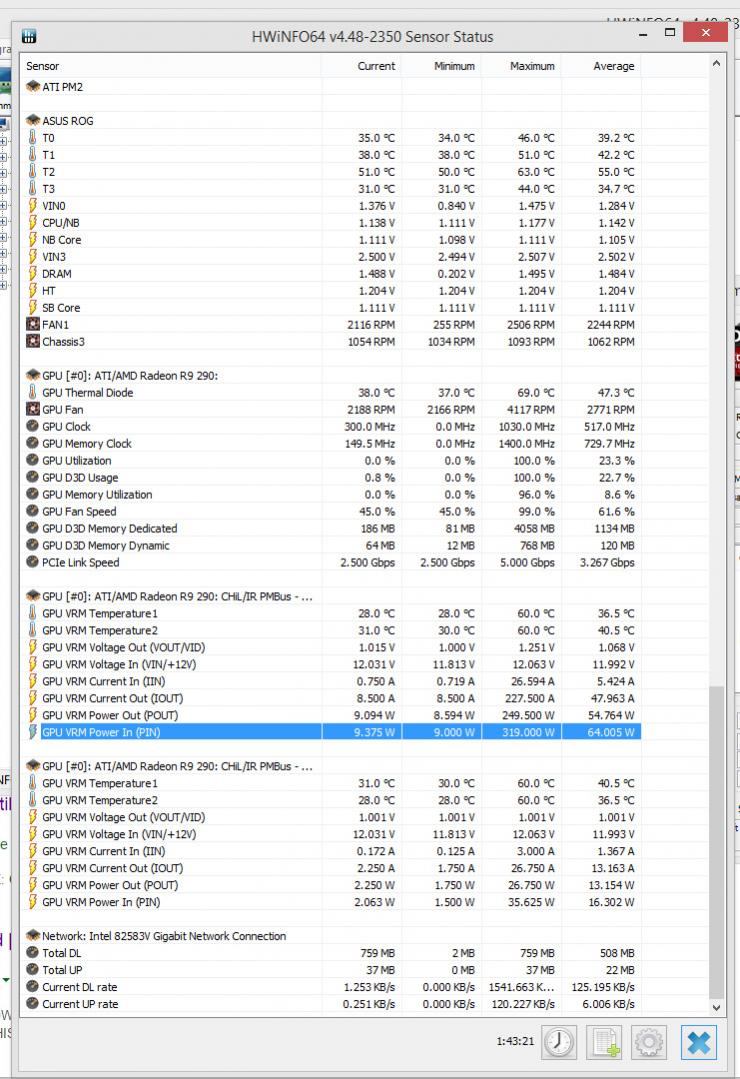Click the DRAM voltage bolt icon
The width and height of the screenshot is (740, 1079).
tap(32, 273)
